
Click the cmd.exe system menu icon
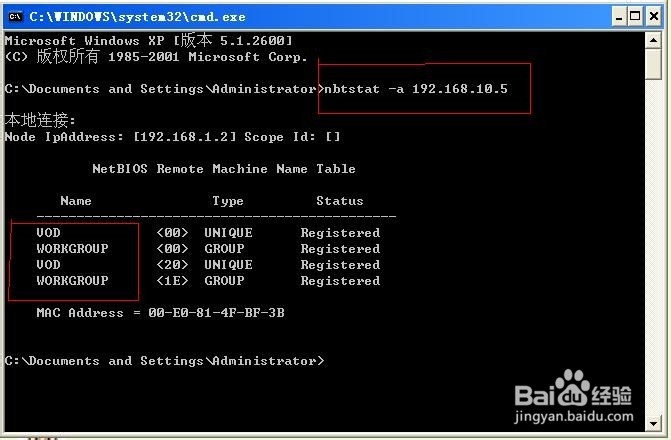15,16
